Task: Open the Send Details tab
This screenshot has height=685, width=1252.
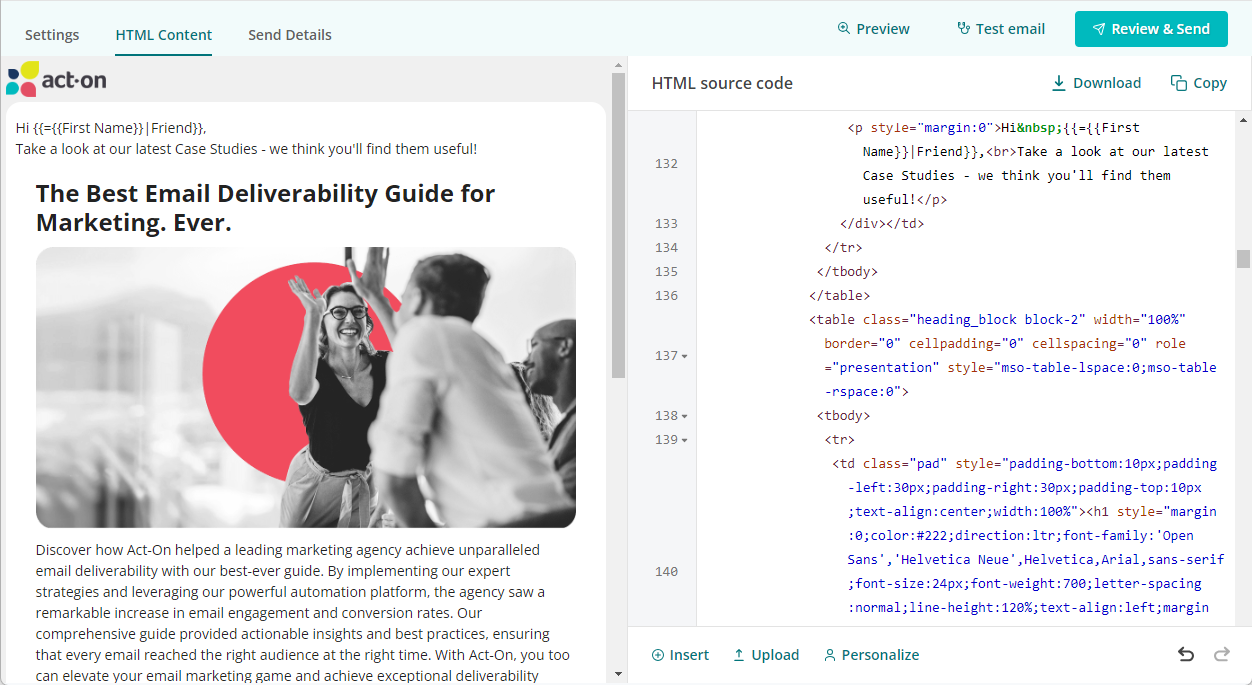Action: pos(290,35)
